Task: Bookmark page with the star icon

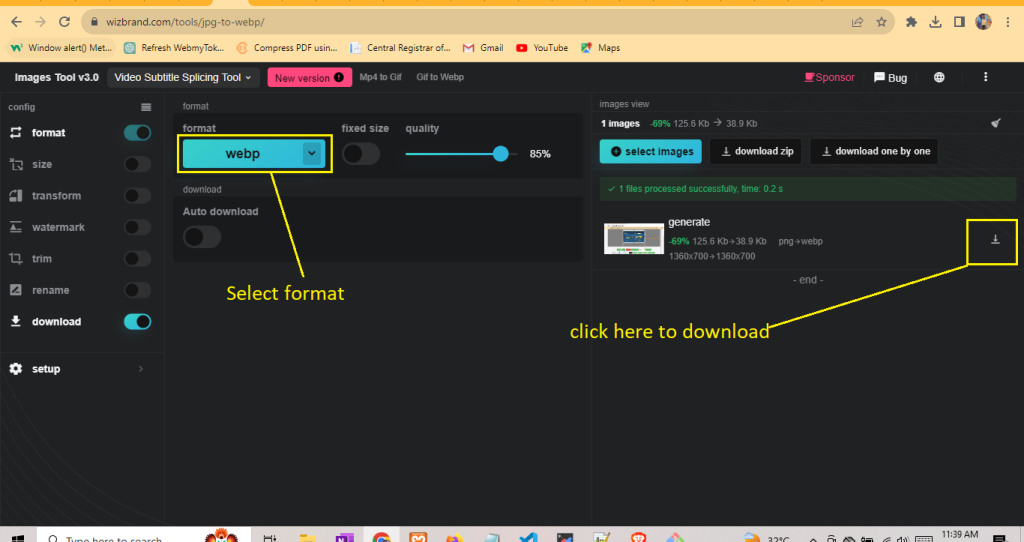Action: (x=881, y=21)
